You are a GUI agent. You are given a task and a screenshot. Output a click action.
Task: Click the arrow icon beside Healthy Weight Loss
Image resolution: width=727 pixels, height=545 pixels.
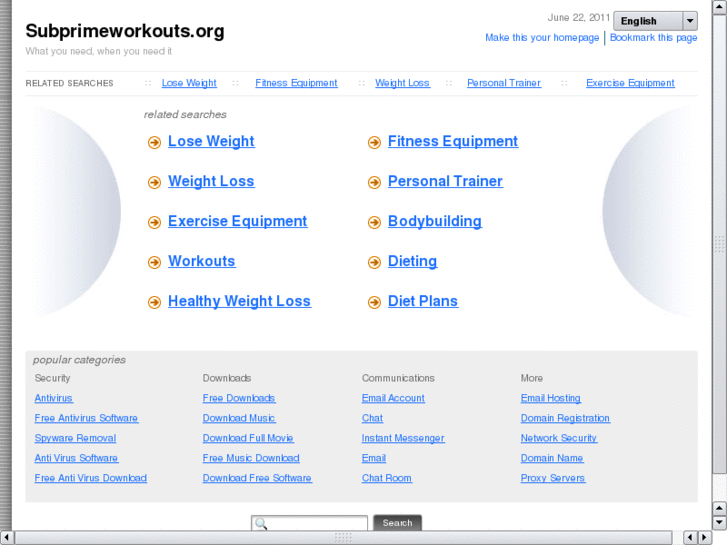coord(154,302)
